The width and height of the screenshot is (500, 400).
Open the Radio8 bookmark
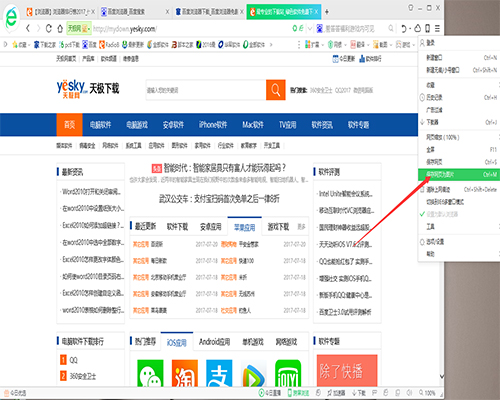[x=109, y=44]
